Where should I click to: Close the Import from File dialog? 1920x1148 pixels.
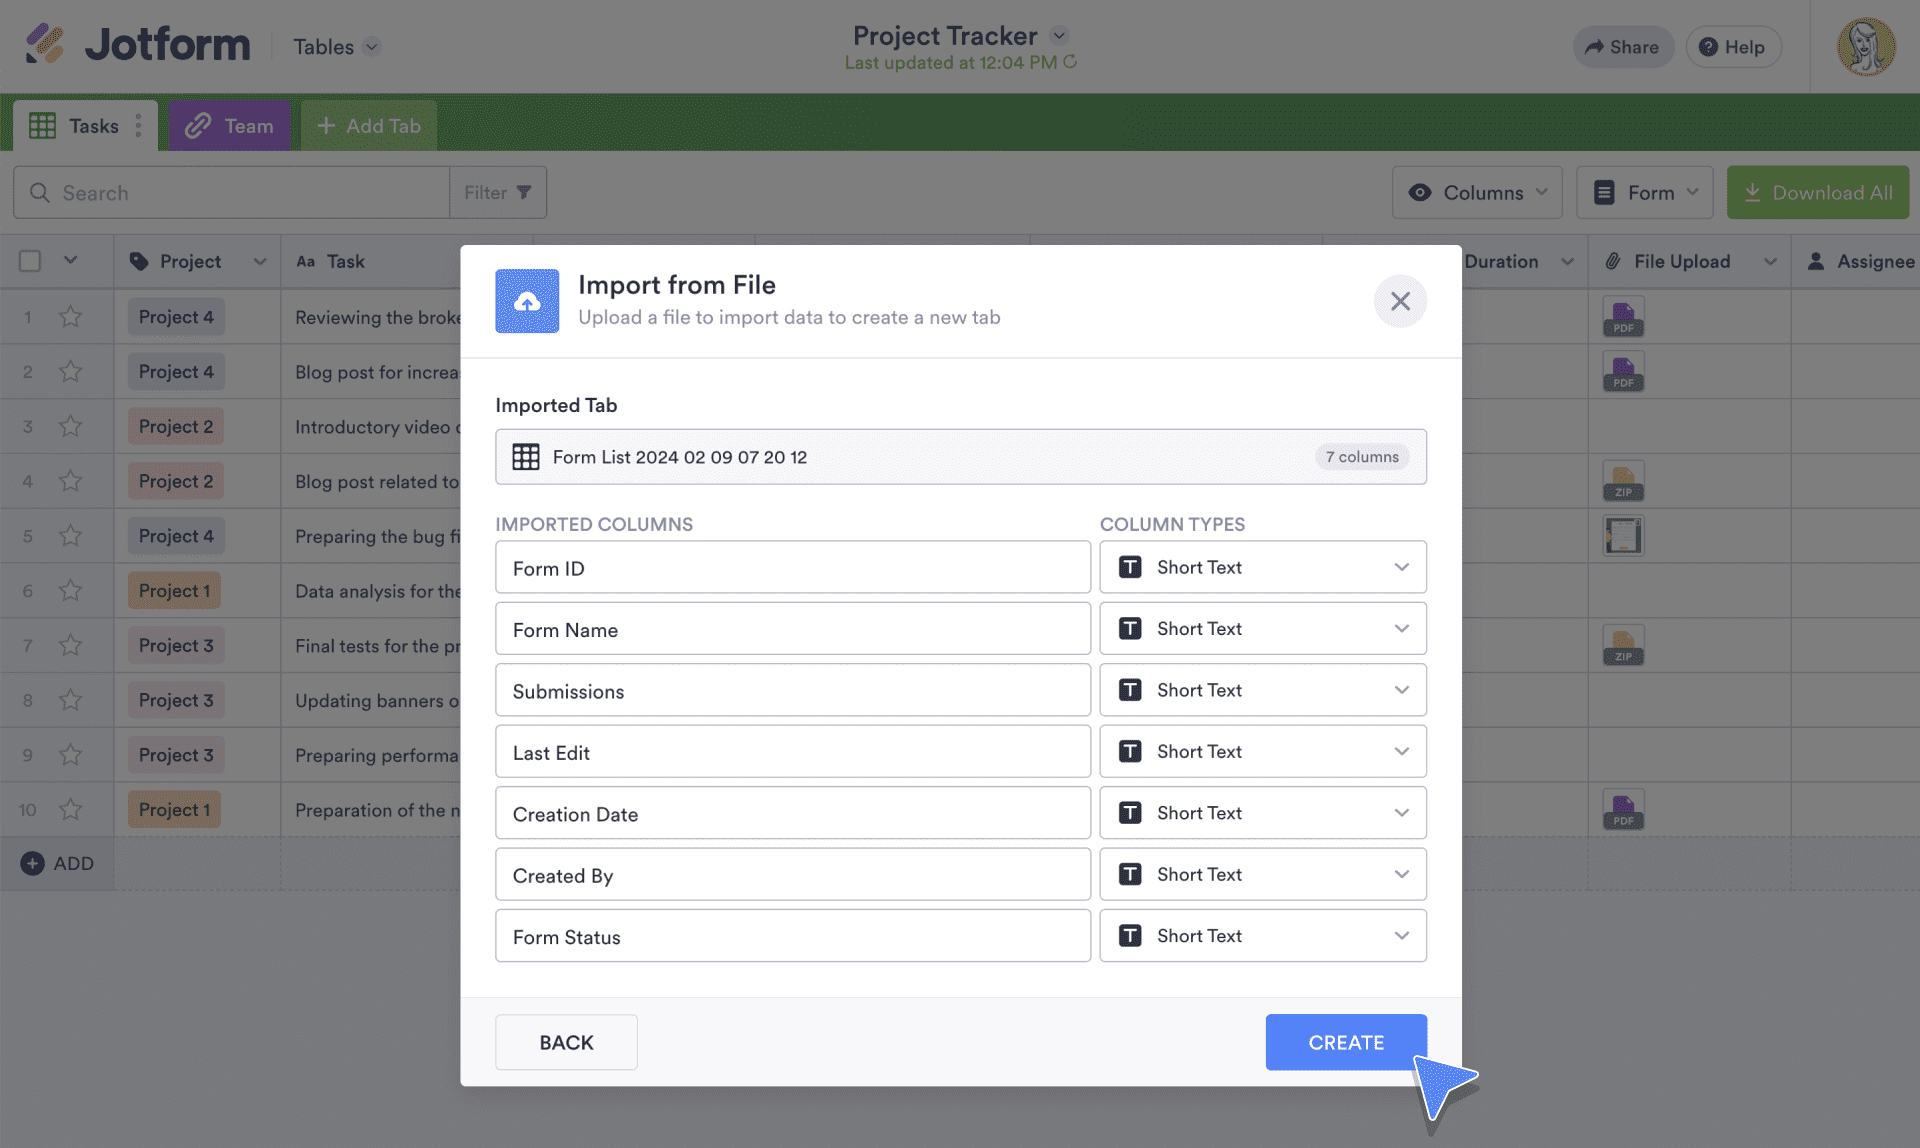[x=1399, y=301]
